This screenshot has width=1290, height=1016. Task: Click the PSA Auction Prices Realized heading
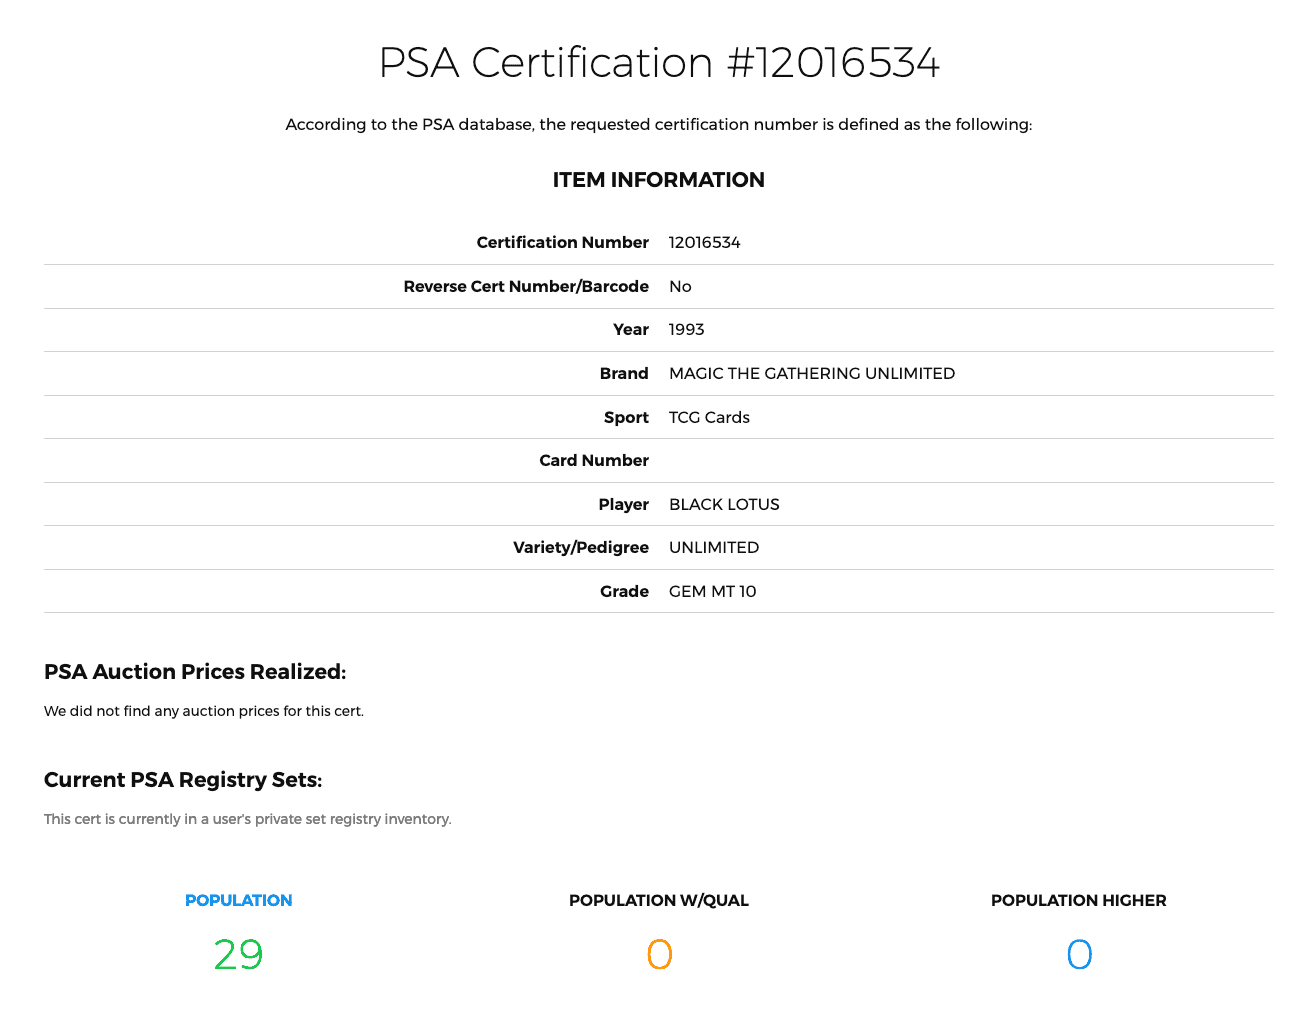pyautogui.click(x=195, y=672)
